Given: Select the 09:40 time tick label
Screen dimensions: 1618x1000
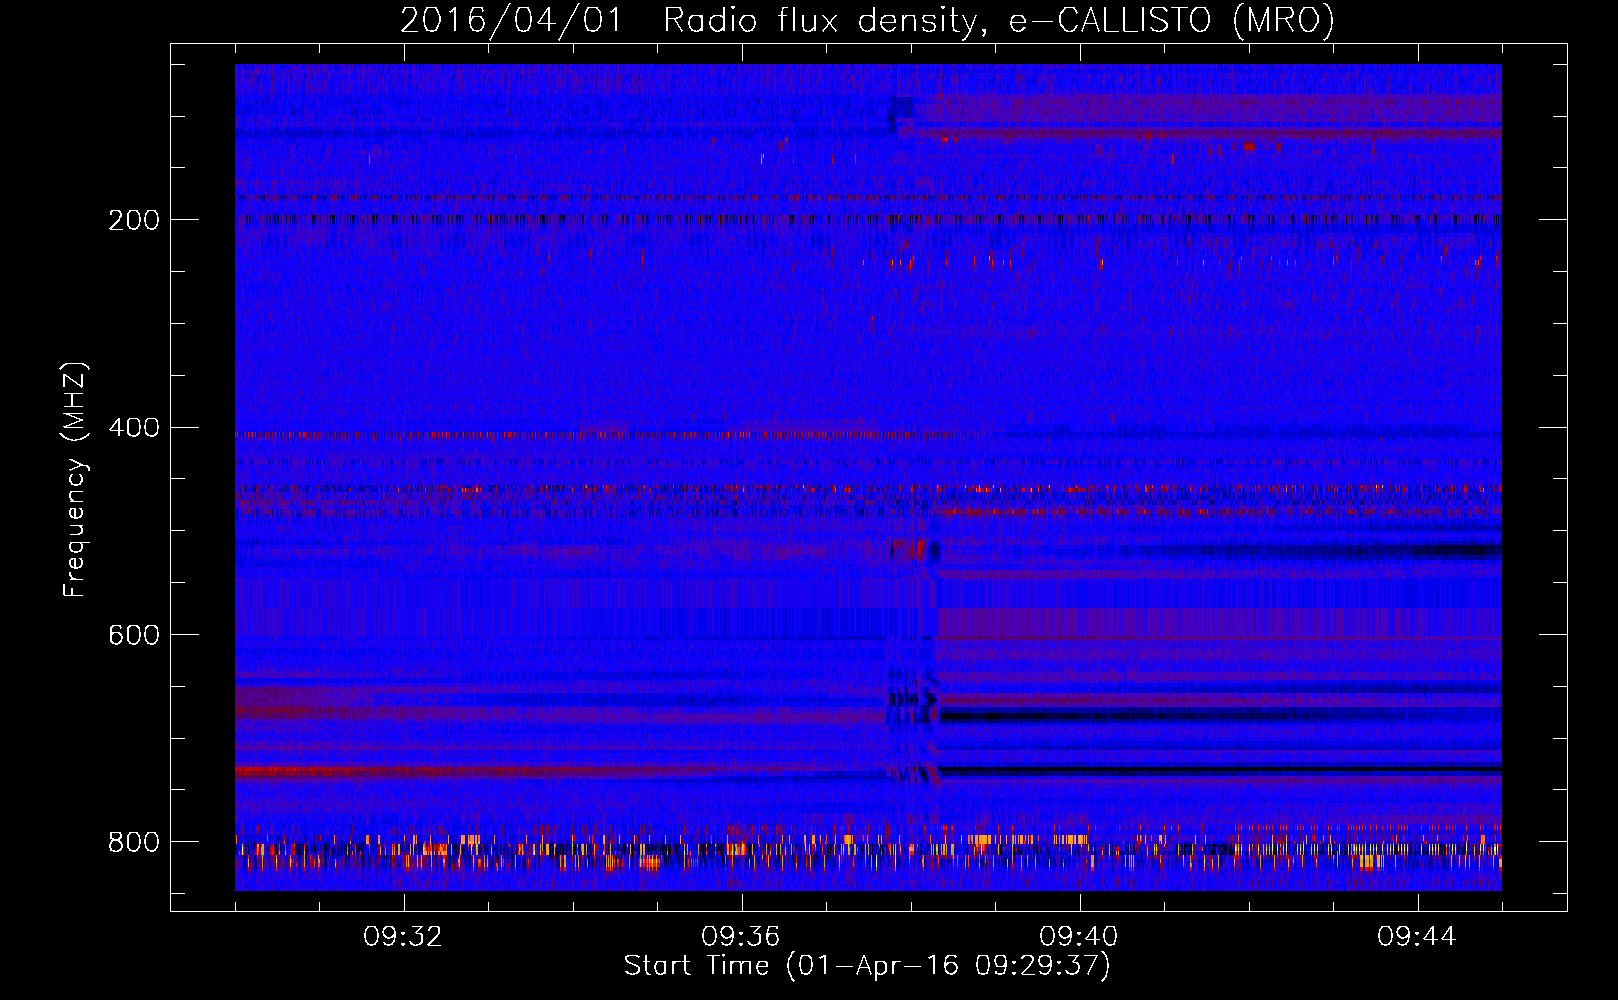Looking at the screenshot, I should (1079, 937).
